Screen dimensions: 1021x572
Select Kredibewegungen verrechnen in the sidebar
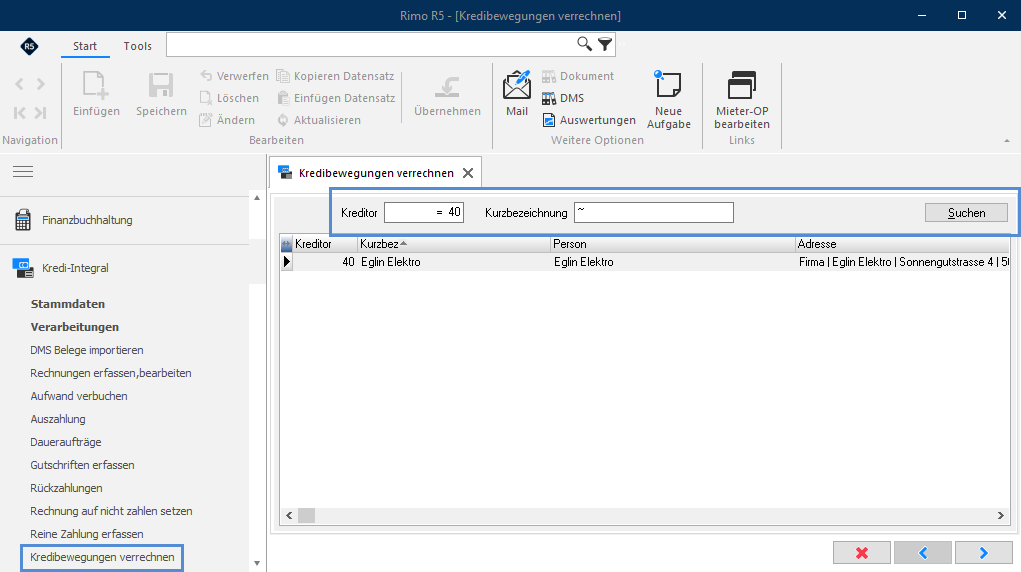pos(102,558)
